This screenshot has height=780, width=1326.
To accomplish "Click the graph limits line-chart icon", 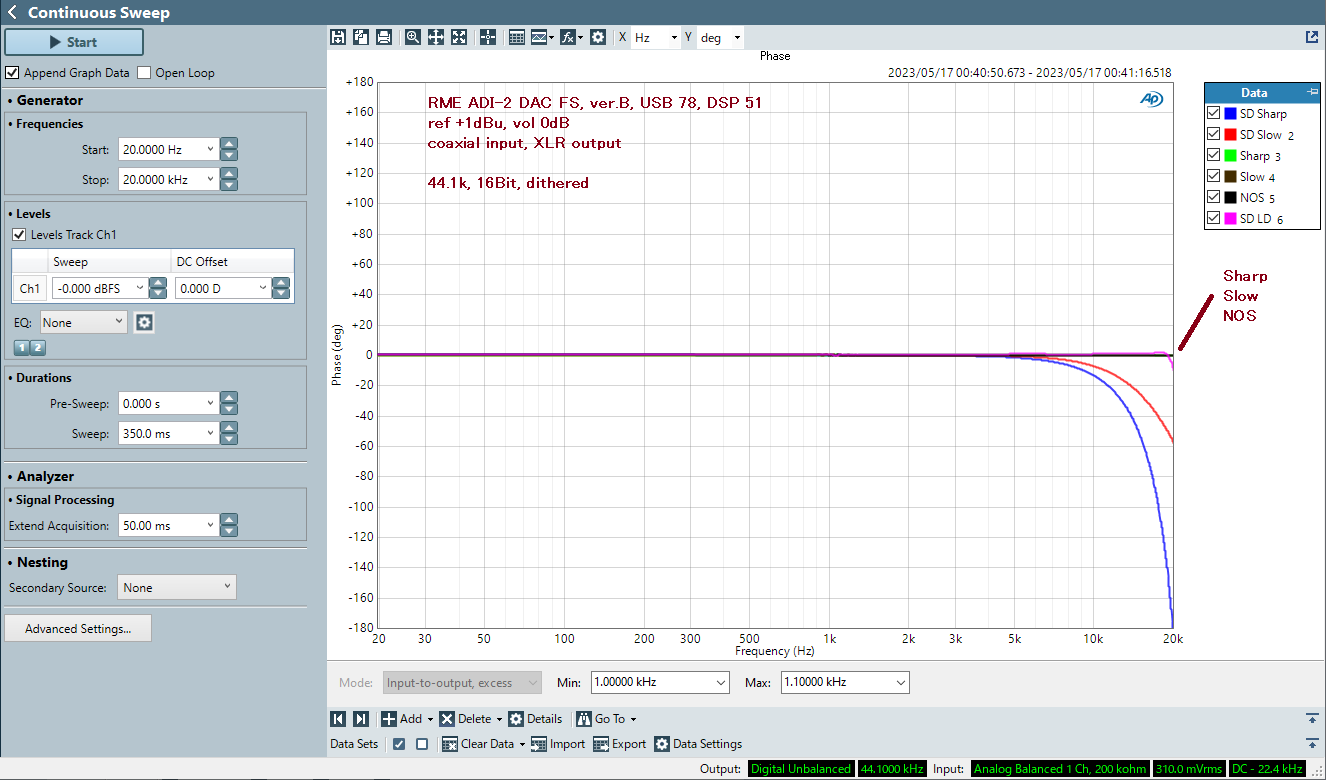I will click(540, 37).
